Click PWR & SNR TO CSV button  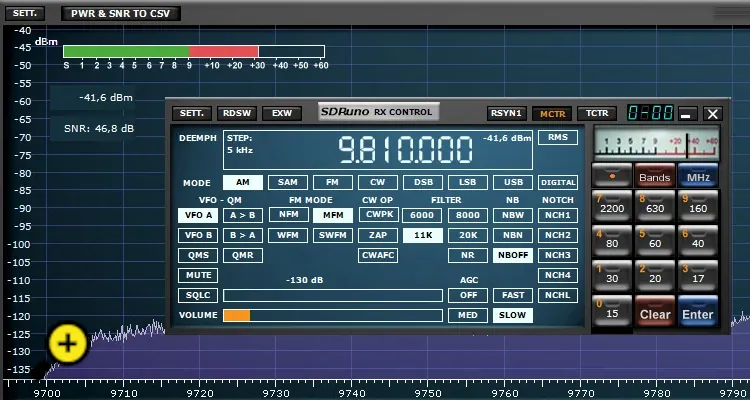point(121,13)
